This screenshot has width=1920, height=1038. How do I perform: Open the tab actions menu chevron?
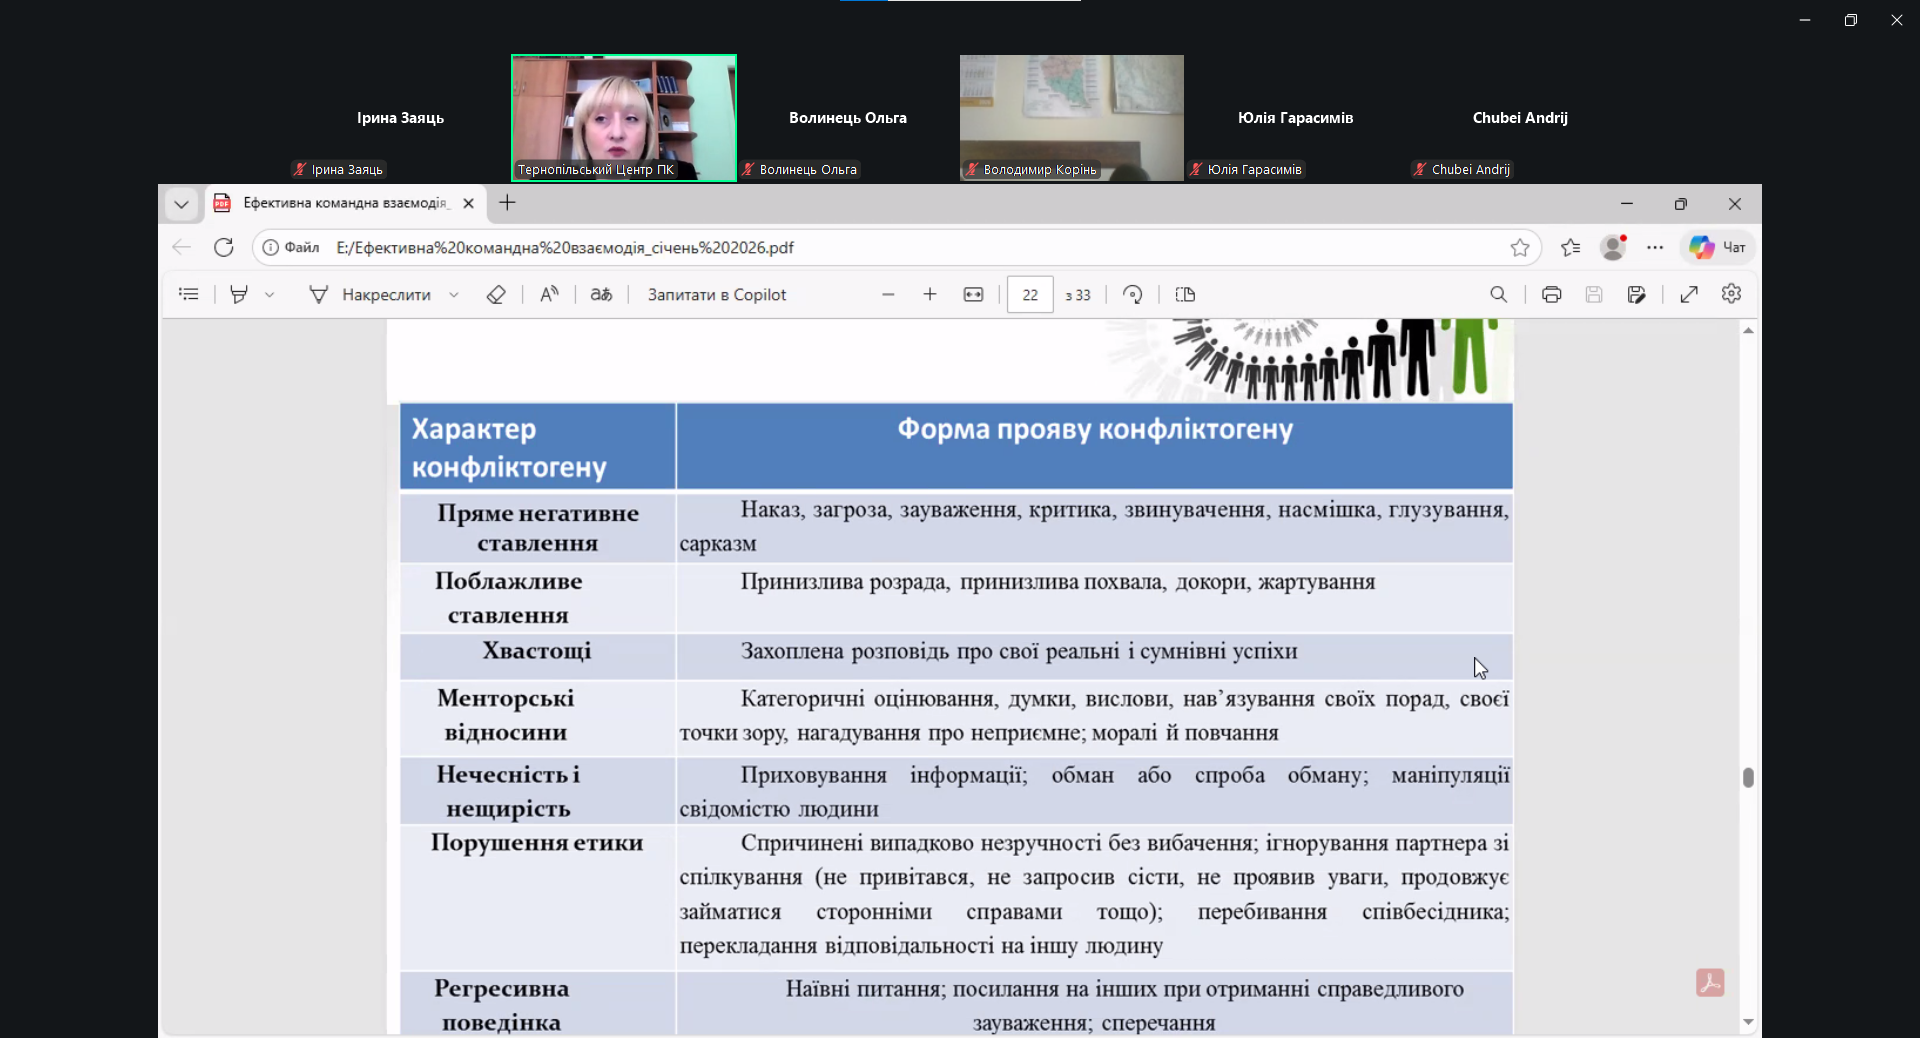tap(181, 204)
